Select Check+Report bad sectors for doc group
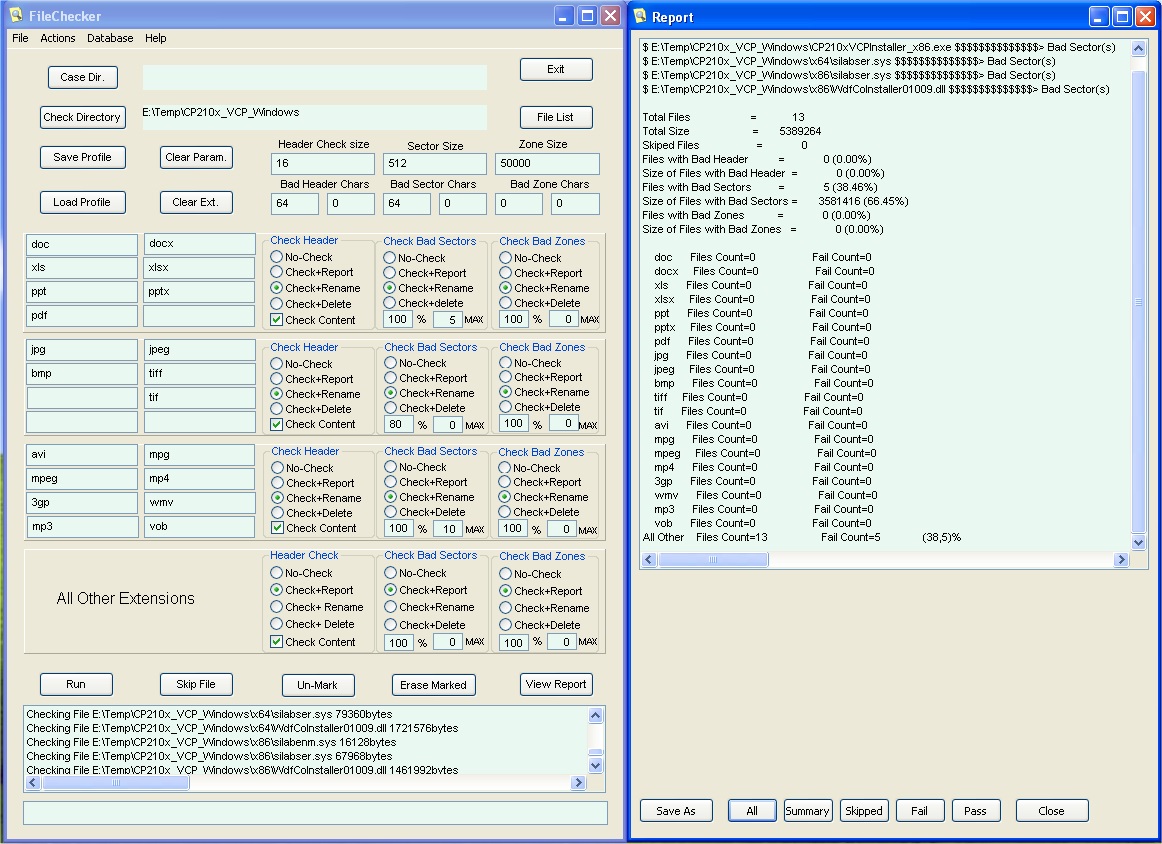 390,273
